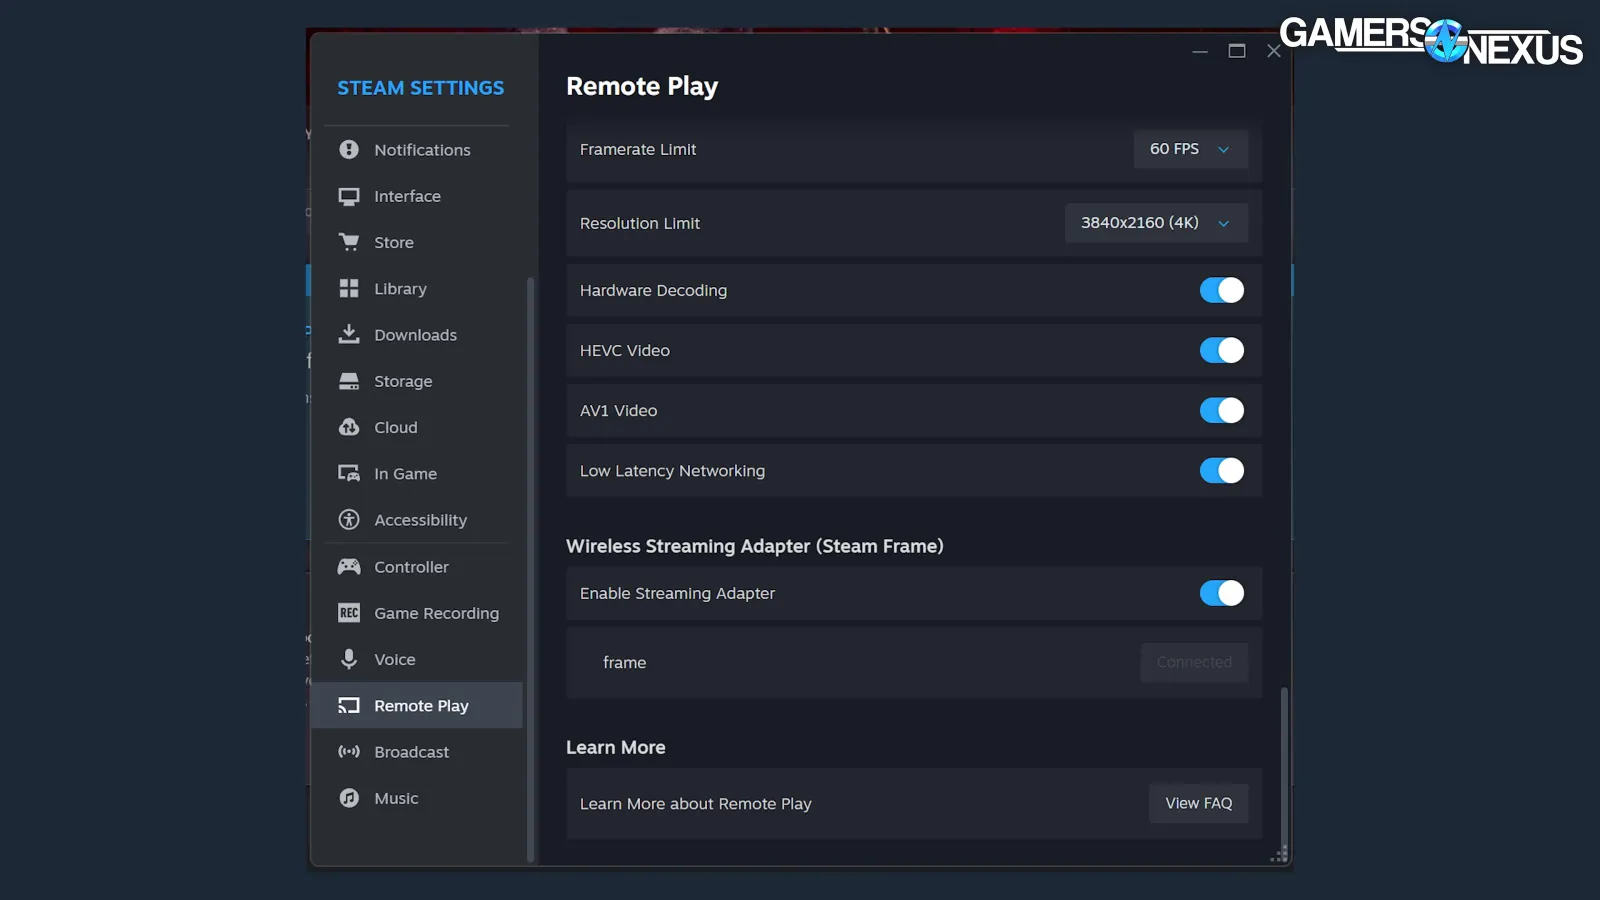Image resolution: width=1600 pixels, height=900 pixels.
Task: Click the View FAQ button
Action: click(x=1198, y=803)
